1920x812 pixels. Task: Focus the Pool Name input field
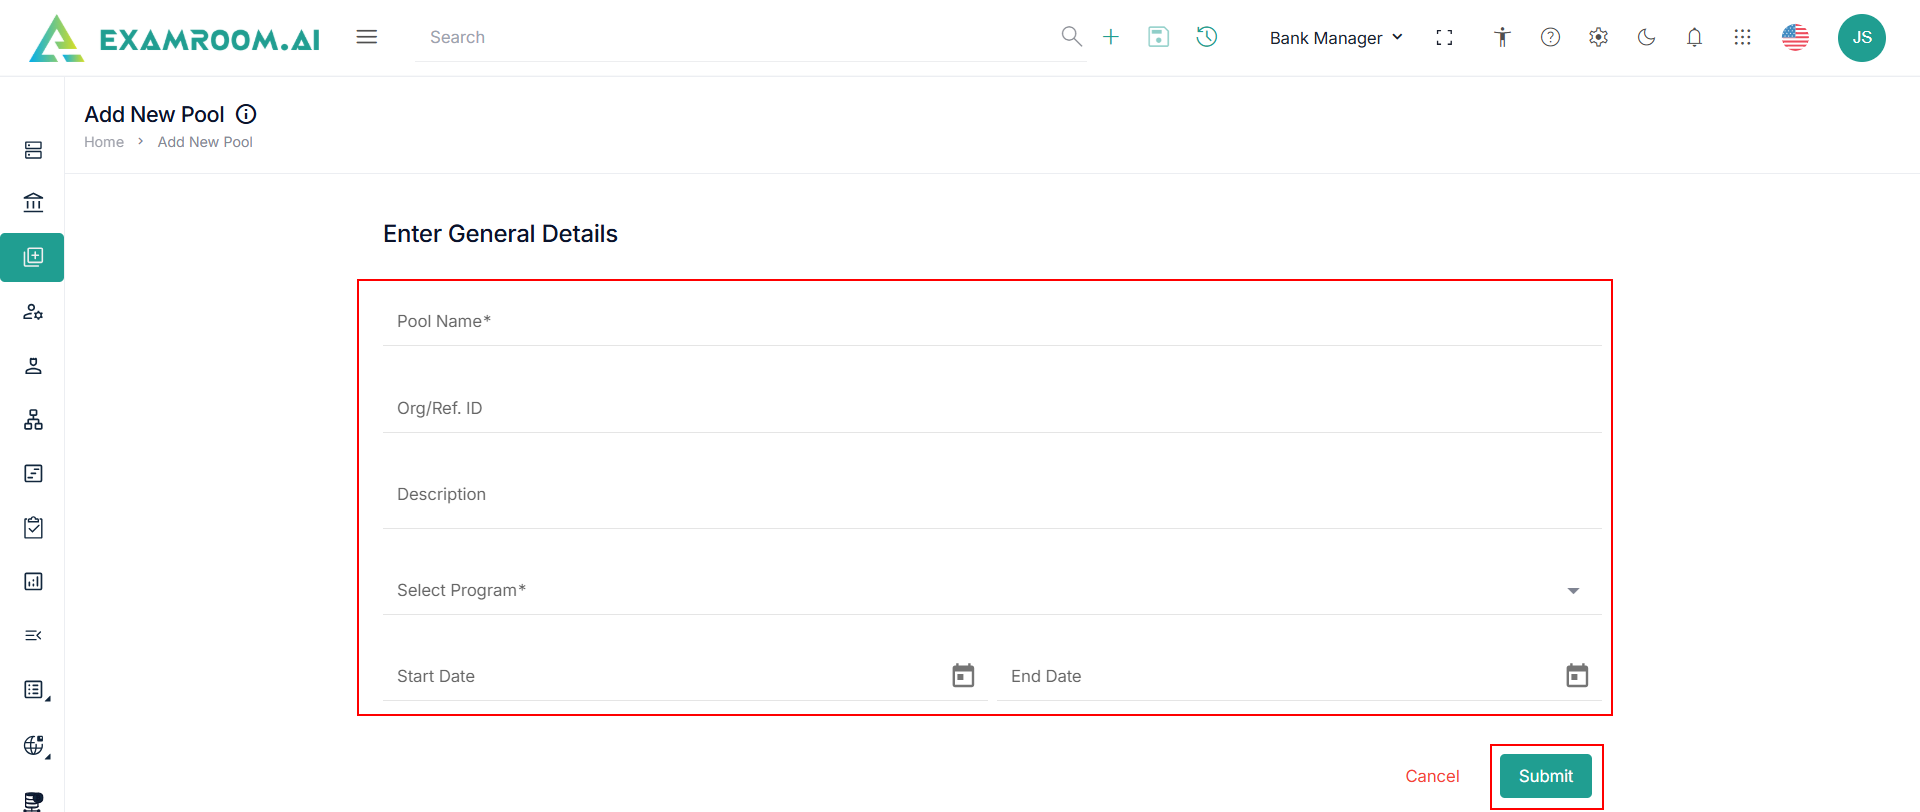pos(992,321)
